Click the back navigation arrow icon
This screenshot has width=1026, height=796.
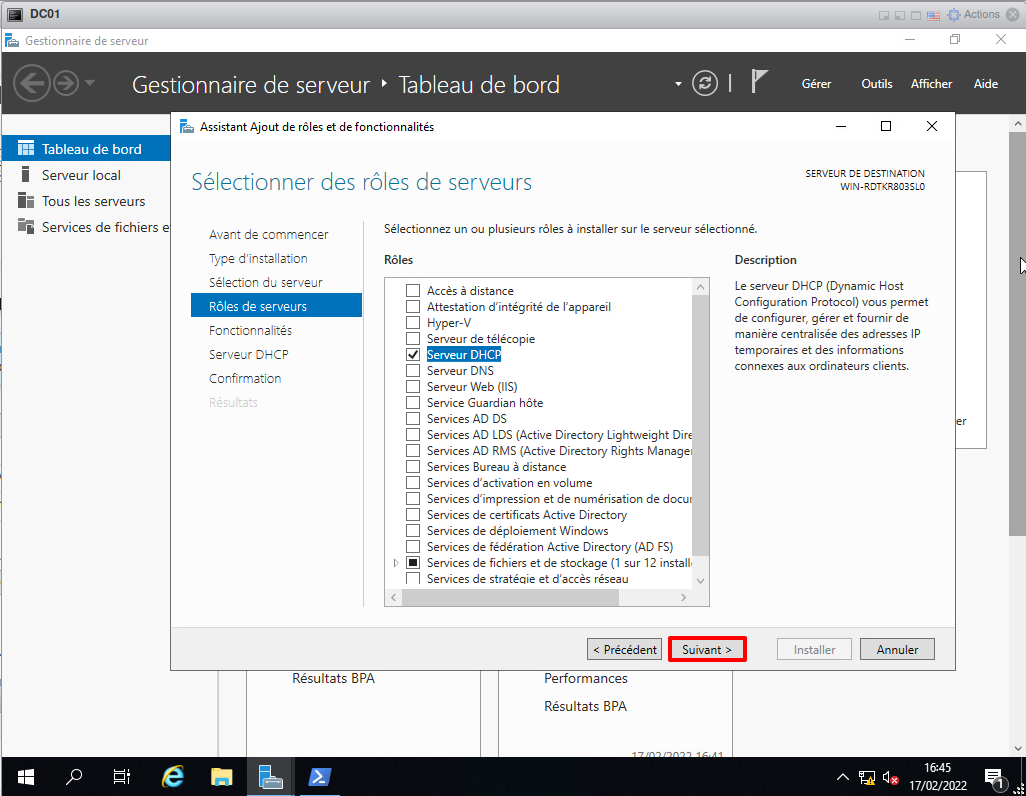tap(32, 83)
